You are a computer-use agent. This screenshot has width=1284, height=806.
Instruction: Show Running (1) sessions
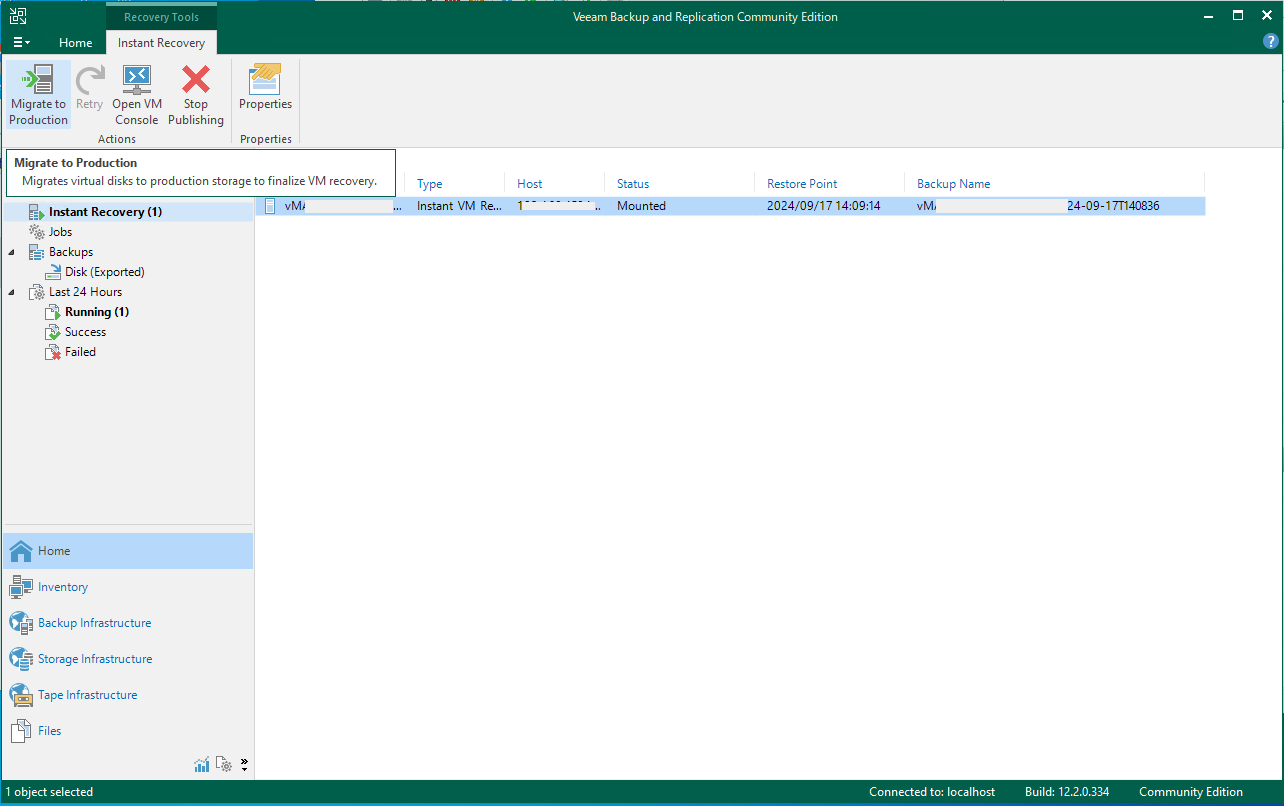pyautogui.click(x=96, y=312)
